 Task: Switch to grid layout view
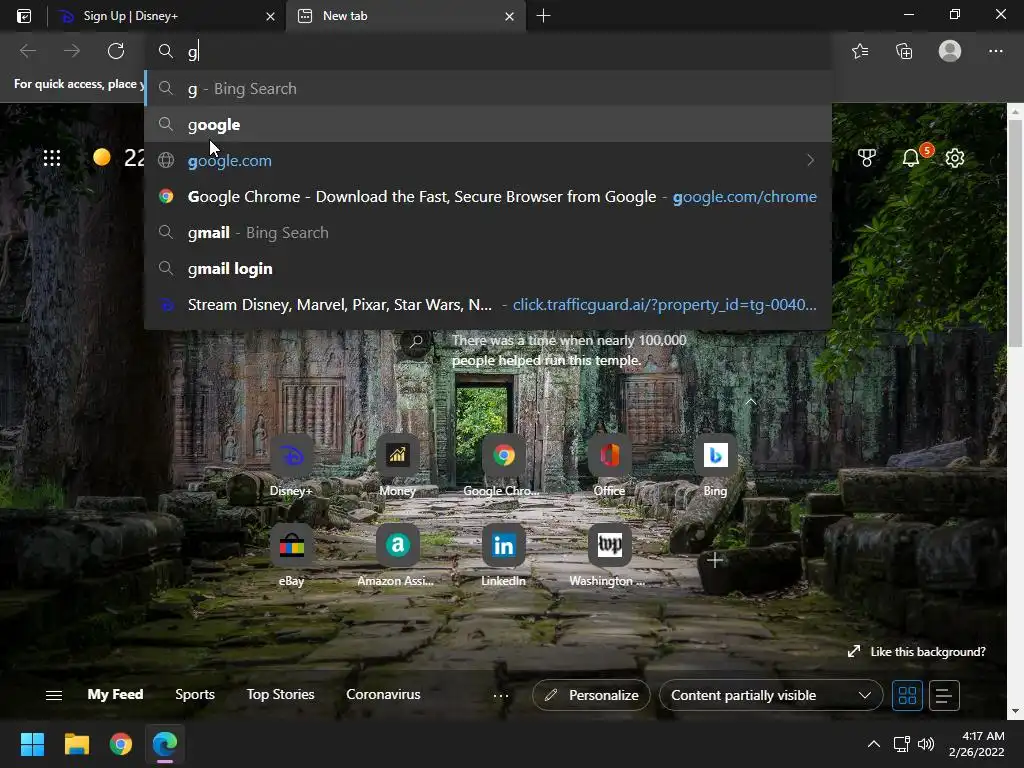click(907, 695)
